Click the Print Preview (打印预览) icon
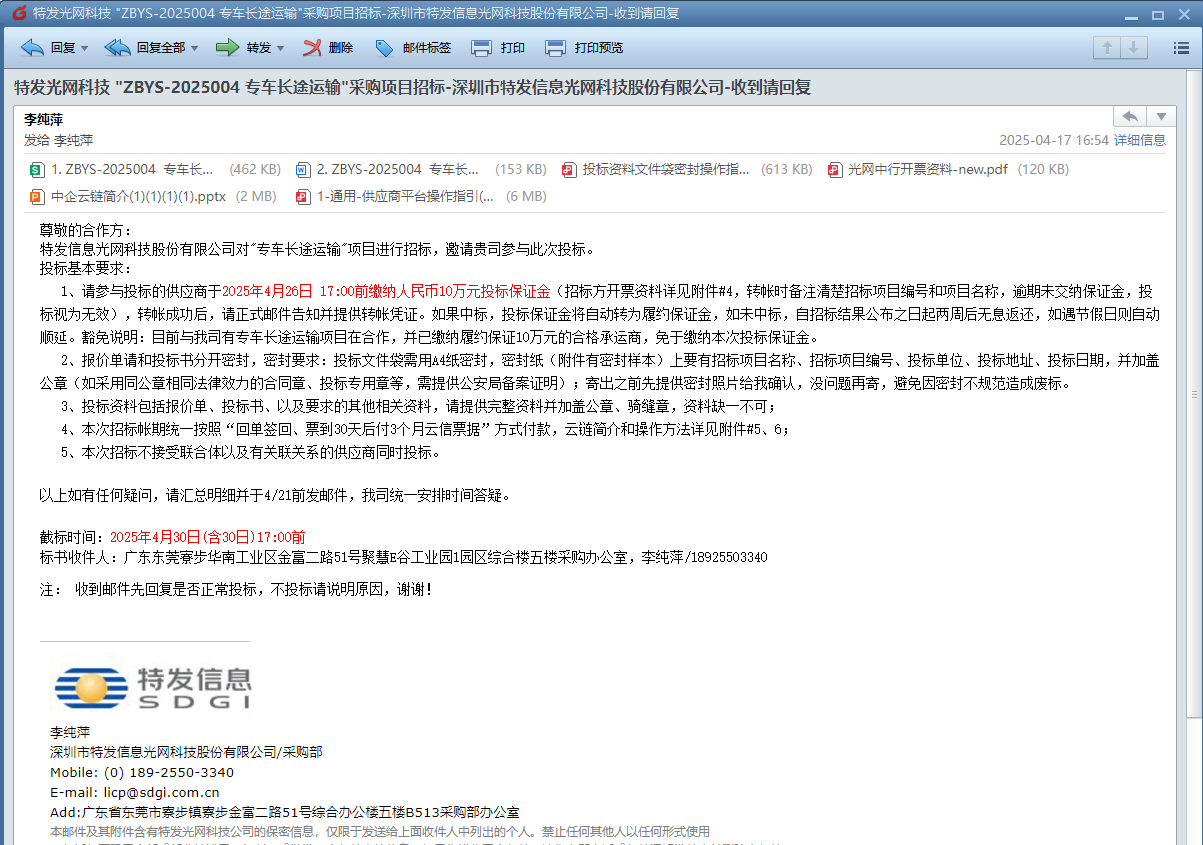This screenshot has height=845, width=1203. click(x=555, y=47)
